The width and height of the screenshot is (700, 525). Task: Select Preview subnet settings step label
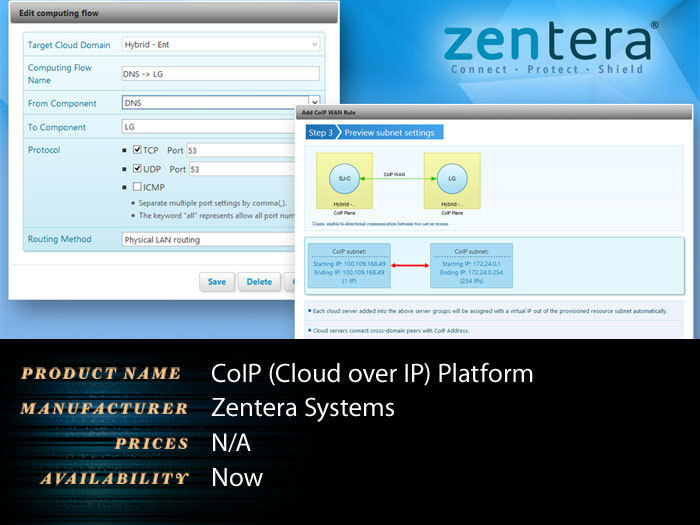(389, 133)
